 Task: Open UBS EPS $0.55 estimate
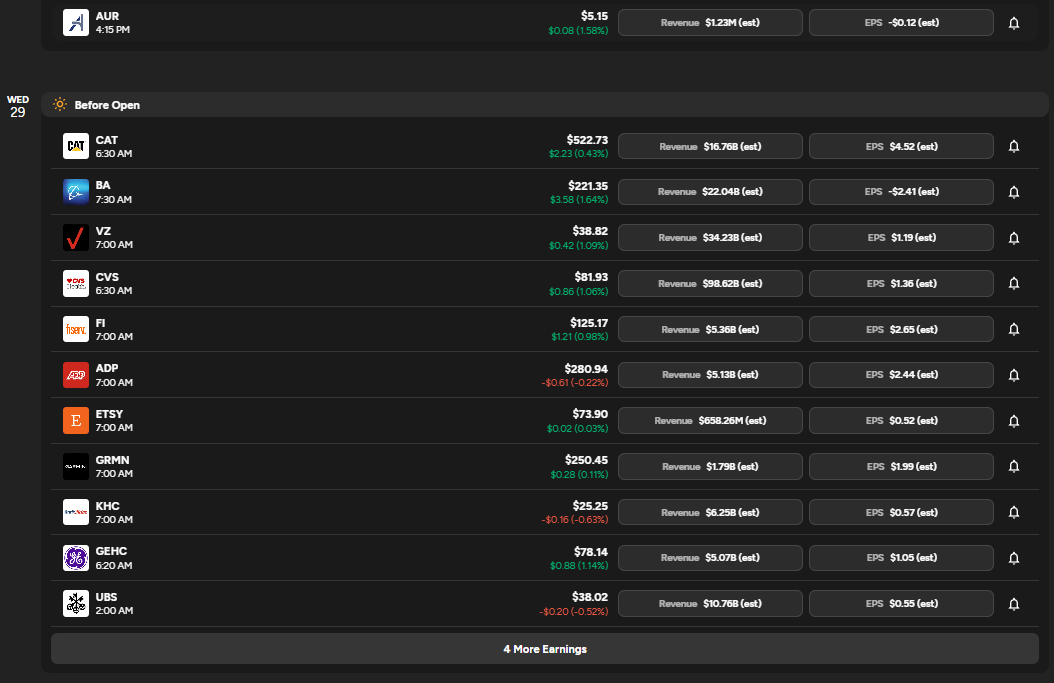pos(901,604)
